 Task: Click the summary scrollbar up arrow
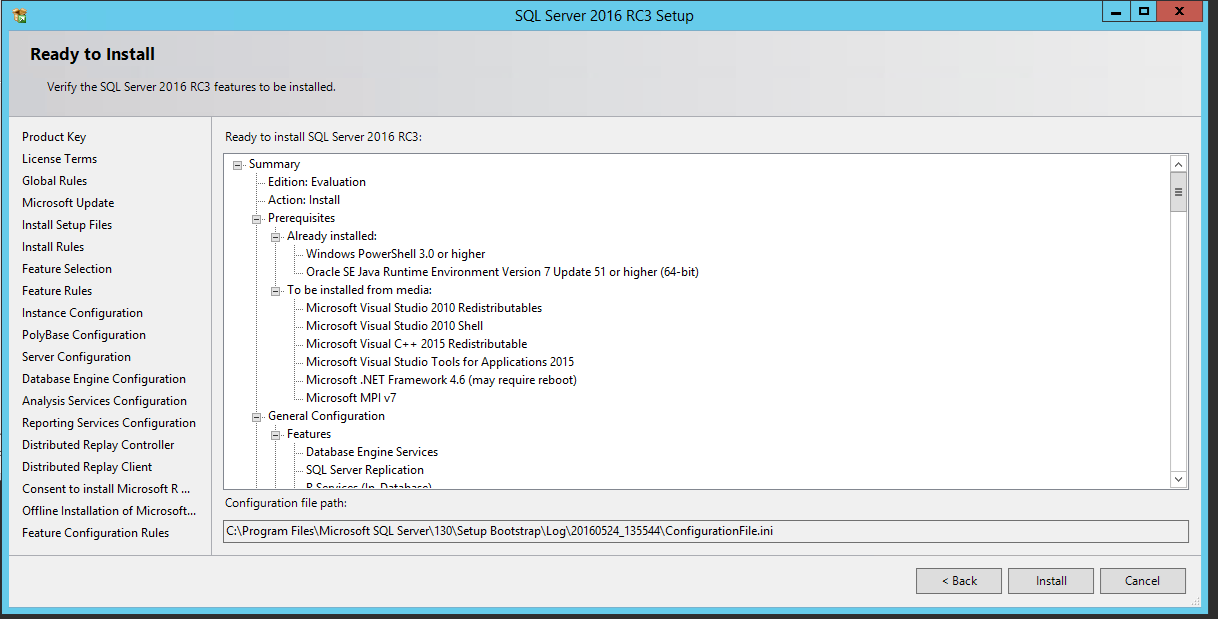tap(1179, 165)
